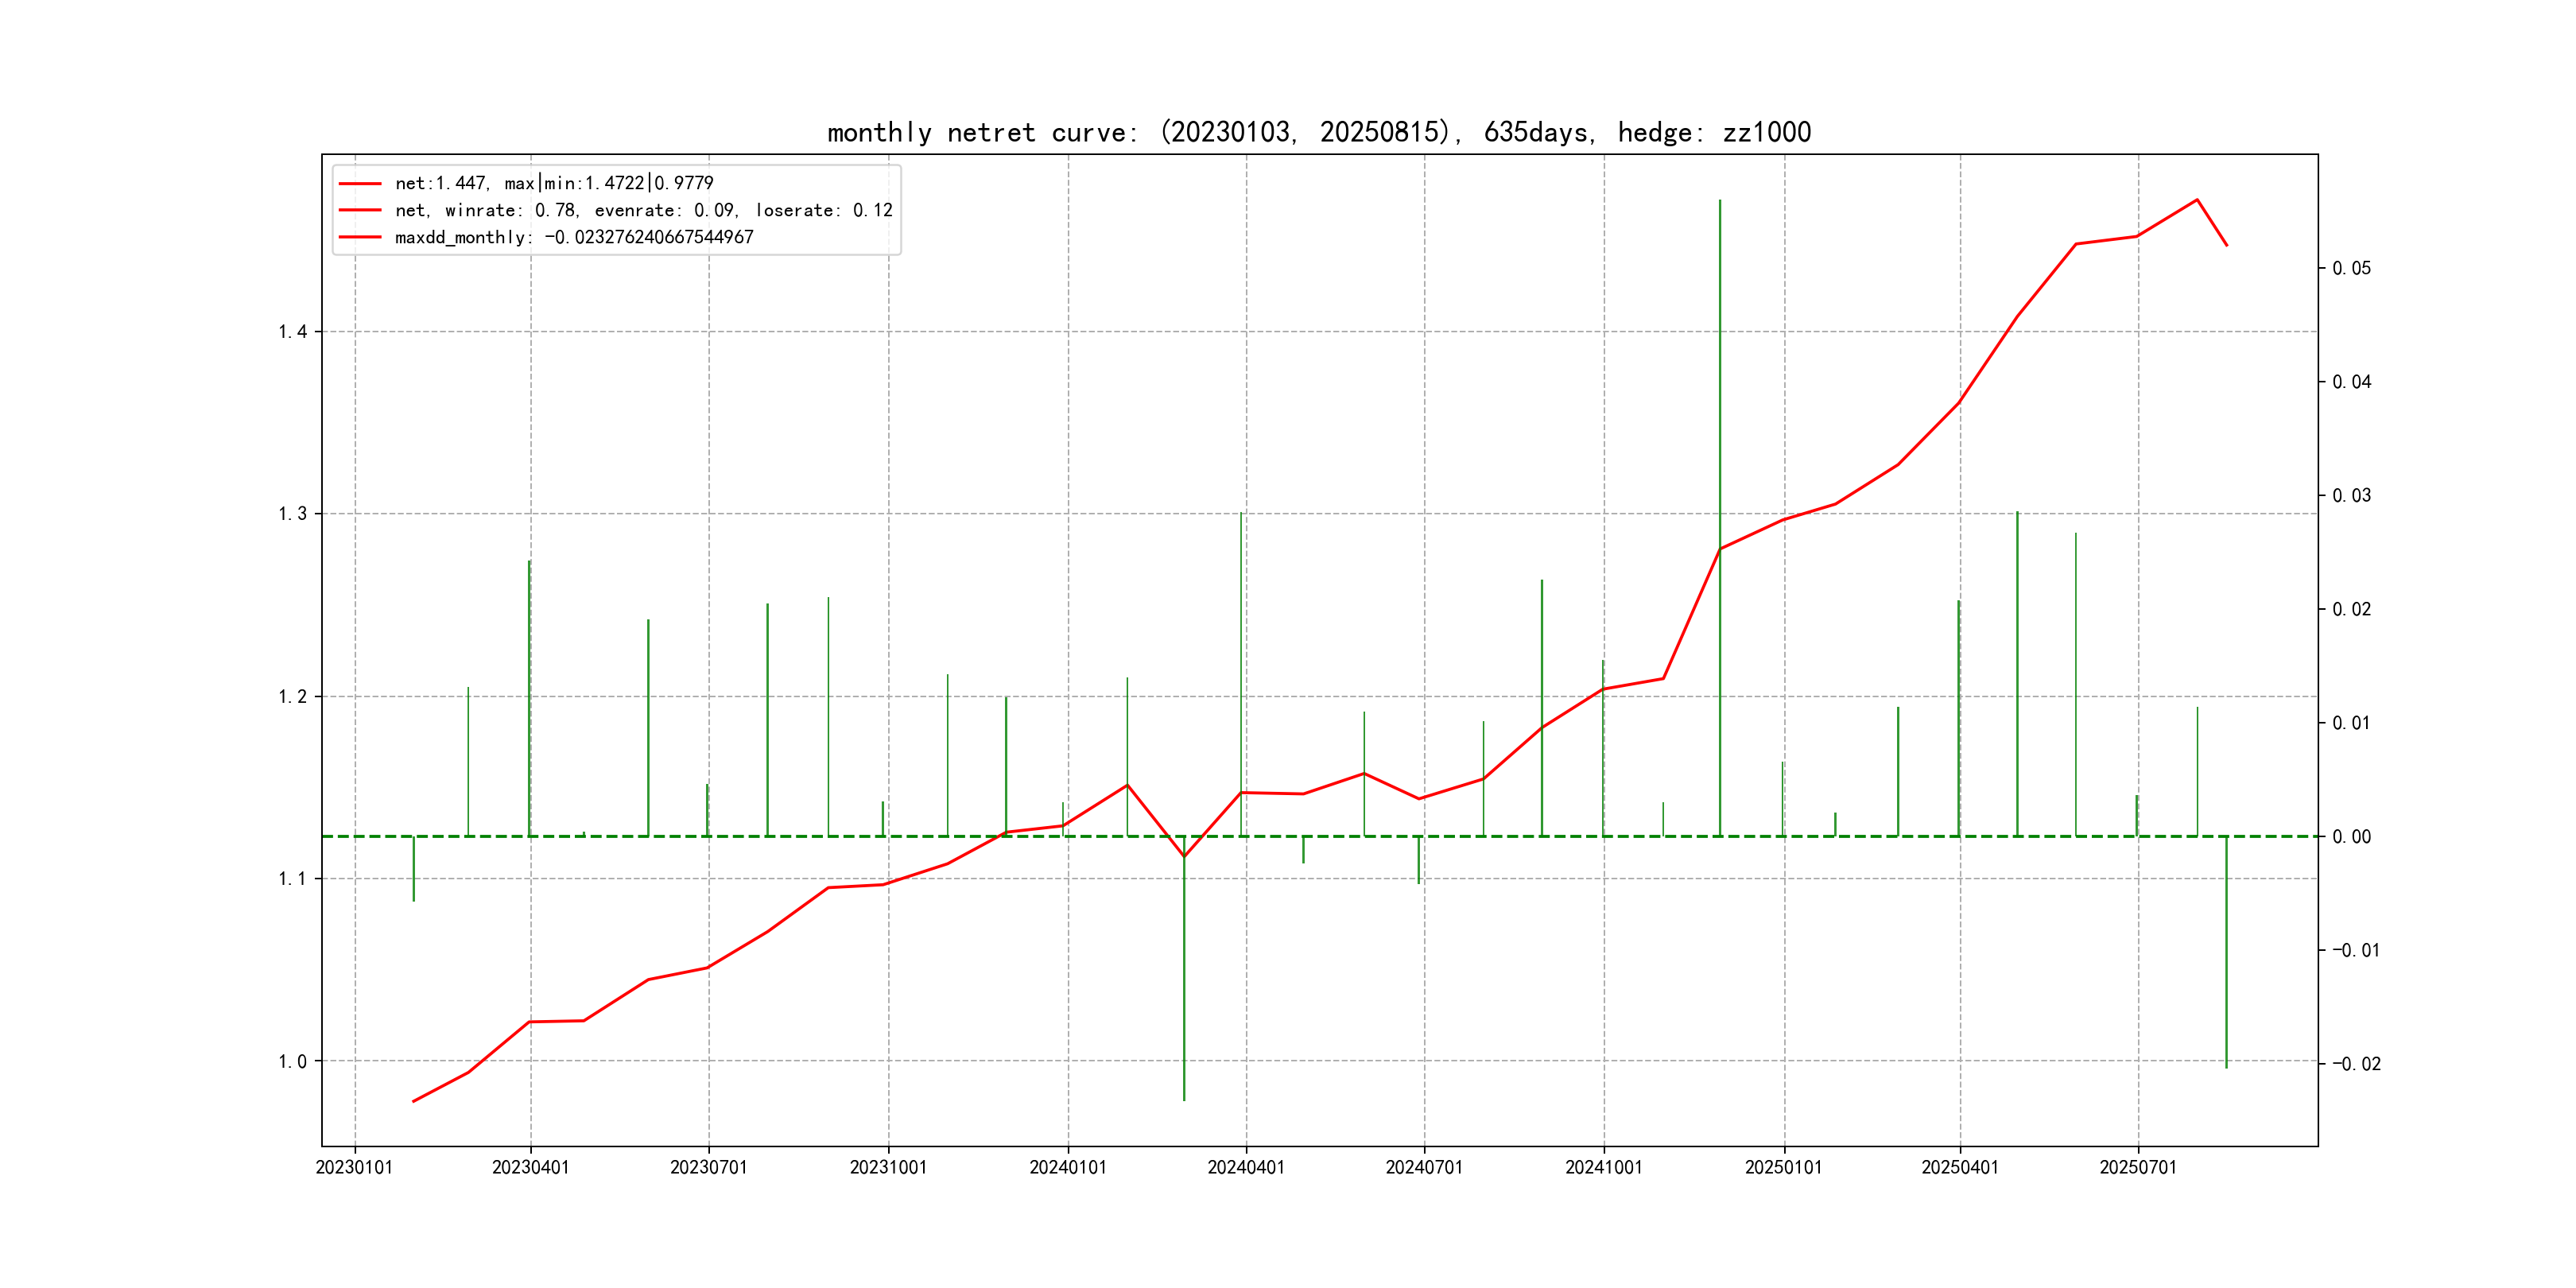
Task: Click the red line swatch beside maxdd_monthly
Action: coord(360,237)
